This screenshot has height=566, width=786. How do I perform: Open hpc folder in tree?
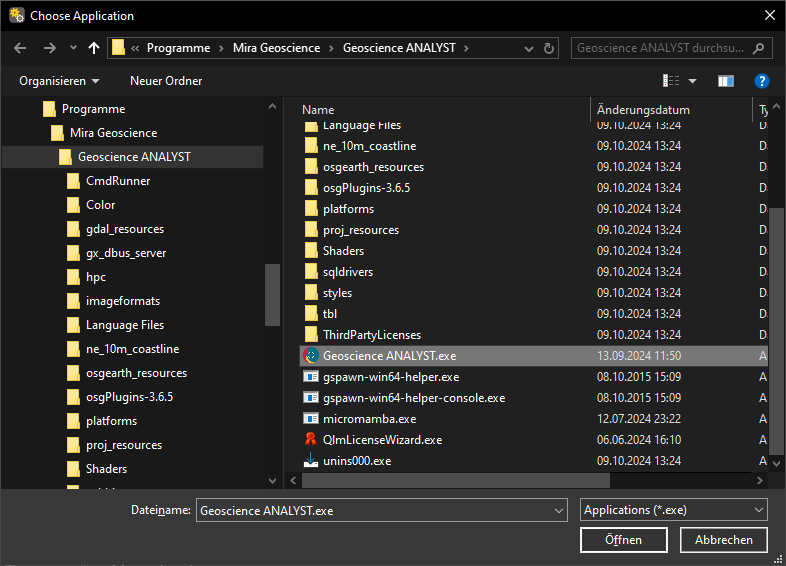pyautogui.click(x=96, y=277)
